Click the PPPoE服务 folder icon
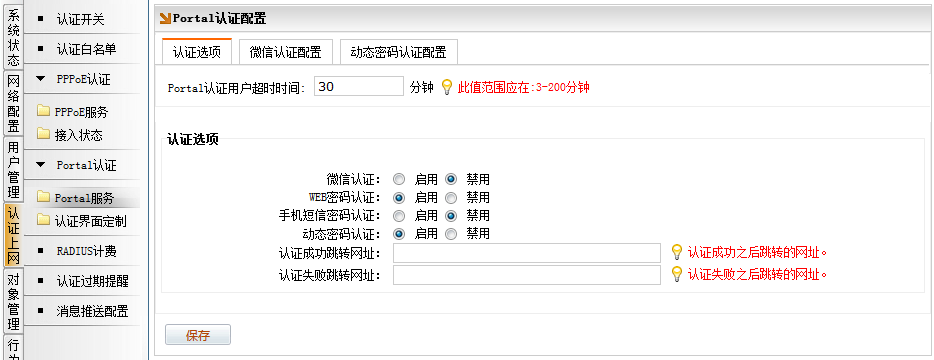This screenshot has width=934, height=360. click(x=43, y=111)
